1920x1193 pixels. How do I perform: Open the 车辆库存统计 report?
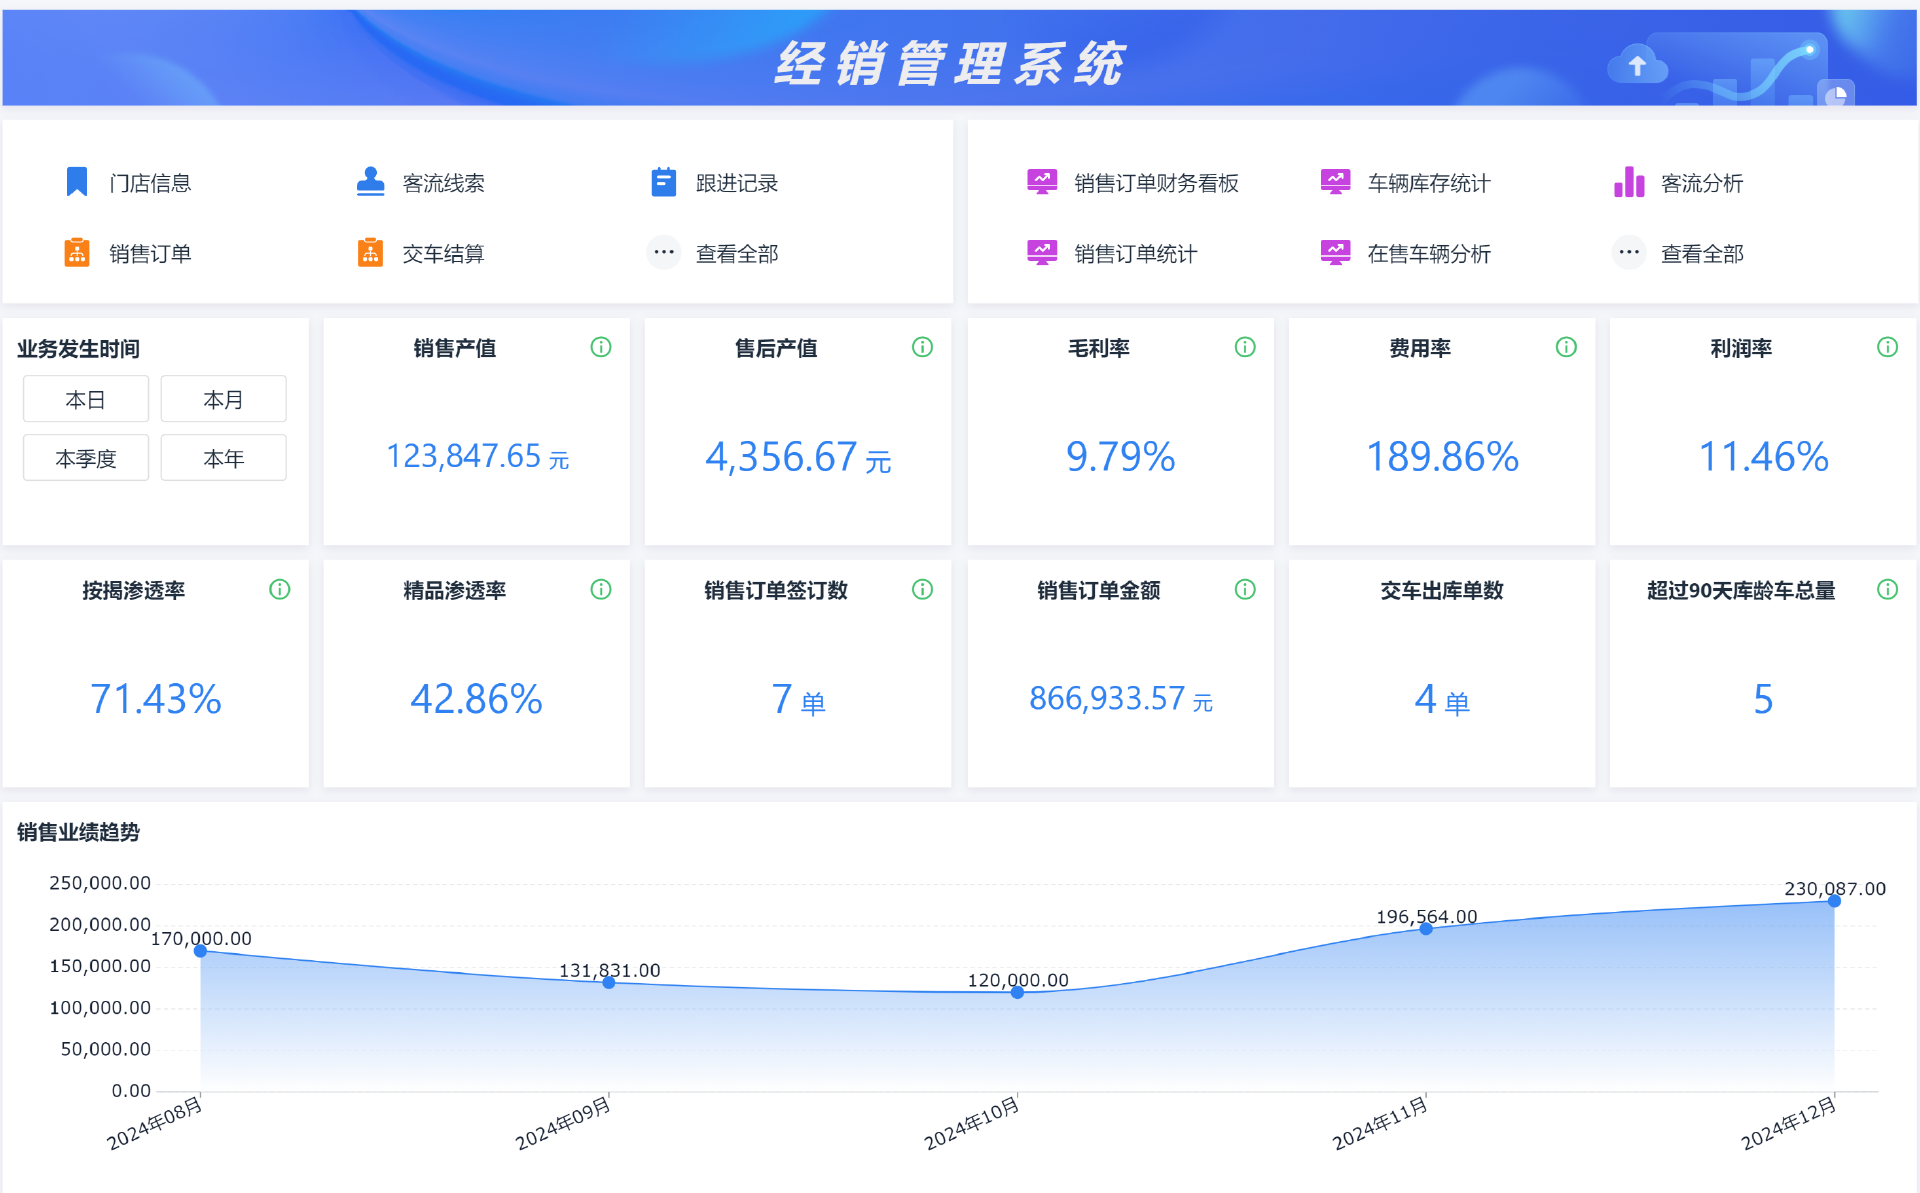click(x=1428, y=183)
